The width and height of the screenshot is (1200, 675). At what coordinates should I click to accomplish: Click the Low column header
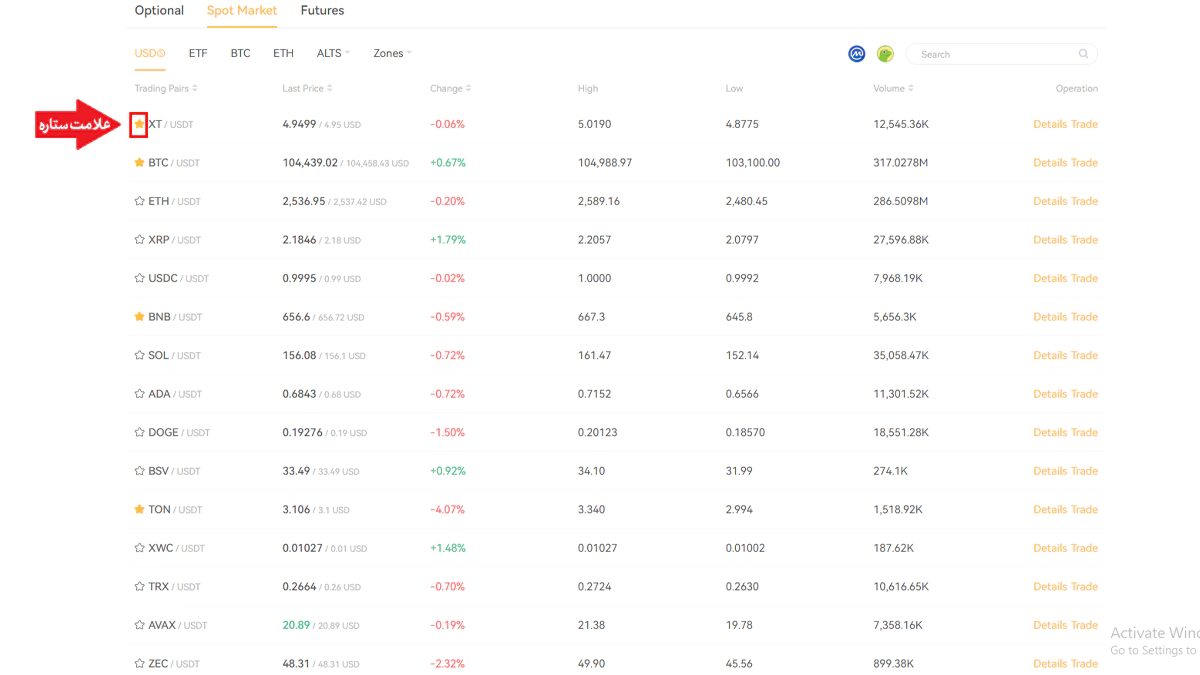point(735,88)
